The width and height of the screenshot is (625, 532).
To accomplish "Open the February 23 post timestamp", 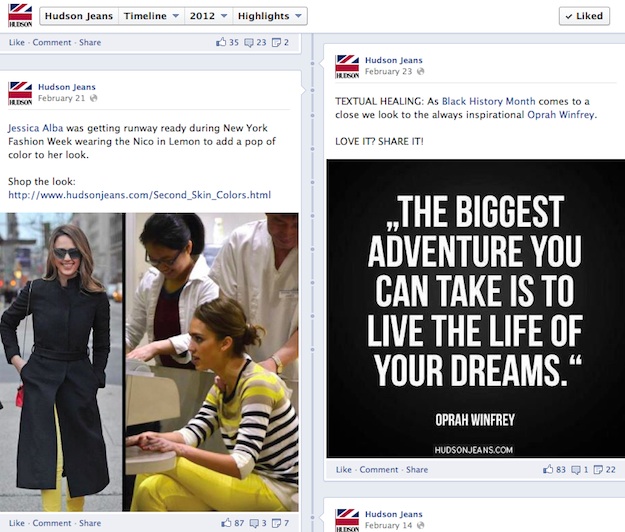I will pyautogui.click(x=388, y=71).
